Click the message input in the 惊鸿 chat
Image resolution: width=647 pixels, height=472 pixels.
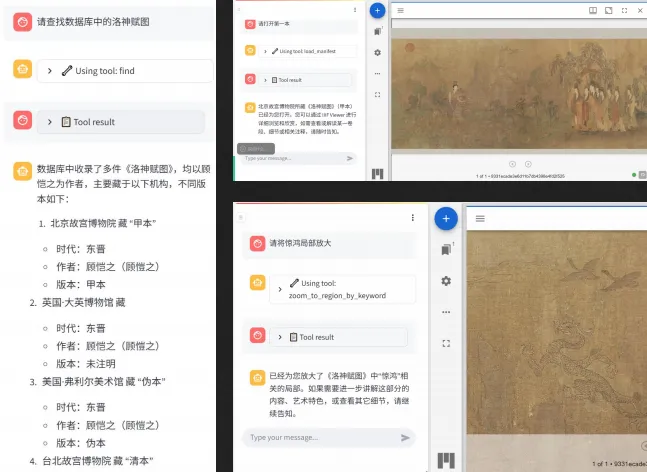click(x=318, y=437)
